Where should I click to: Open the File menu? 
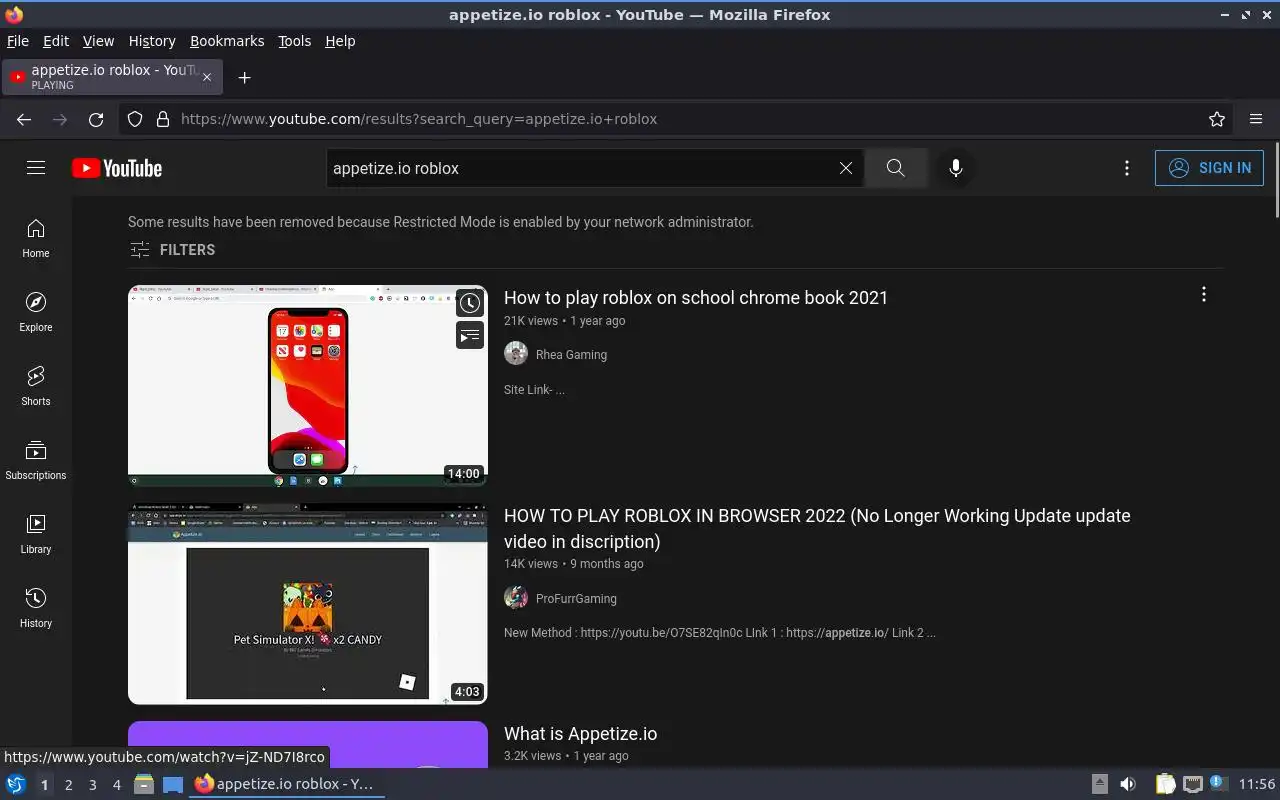pyautogui.click(x=17, y=41)
